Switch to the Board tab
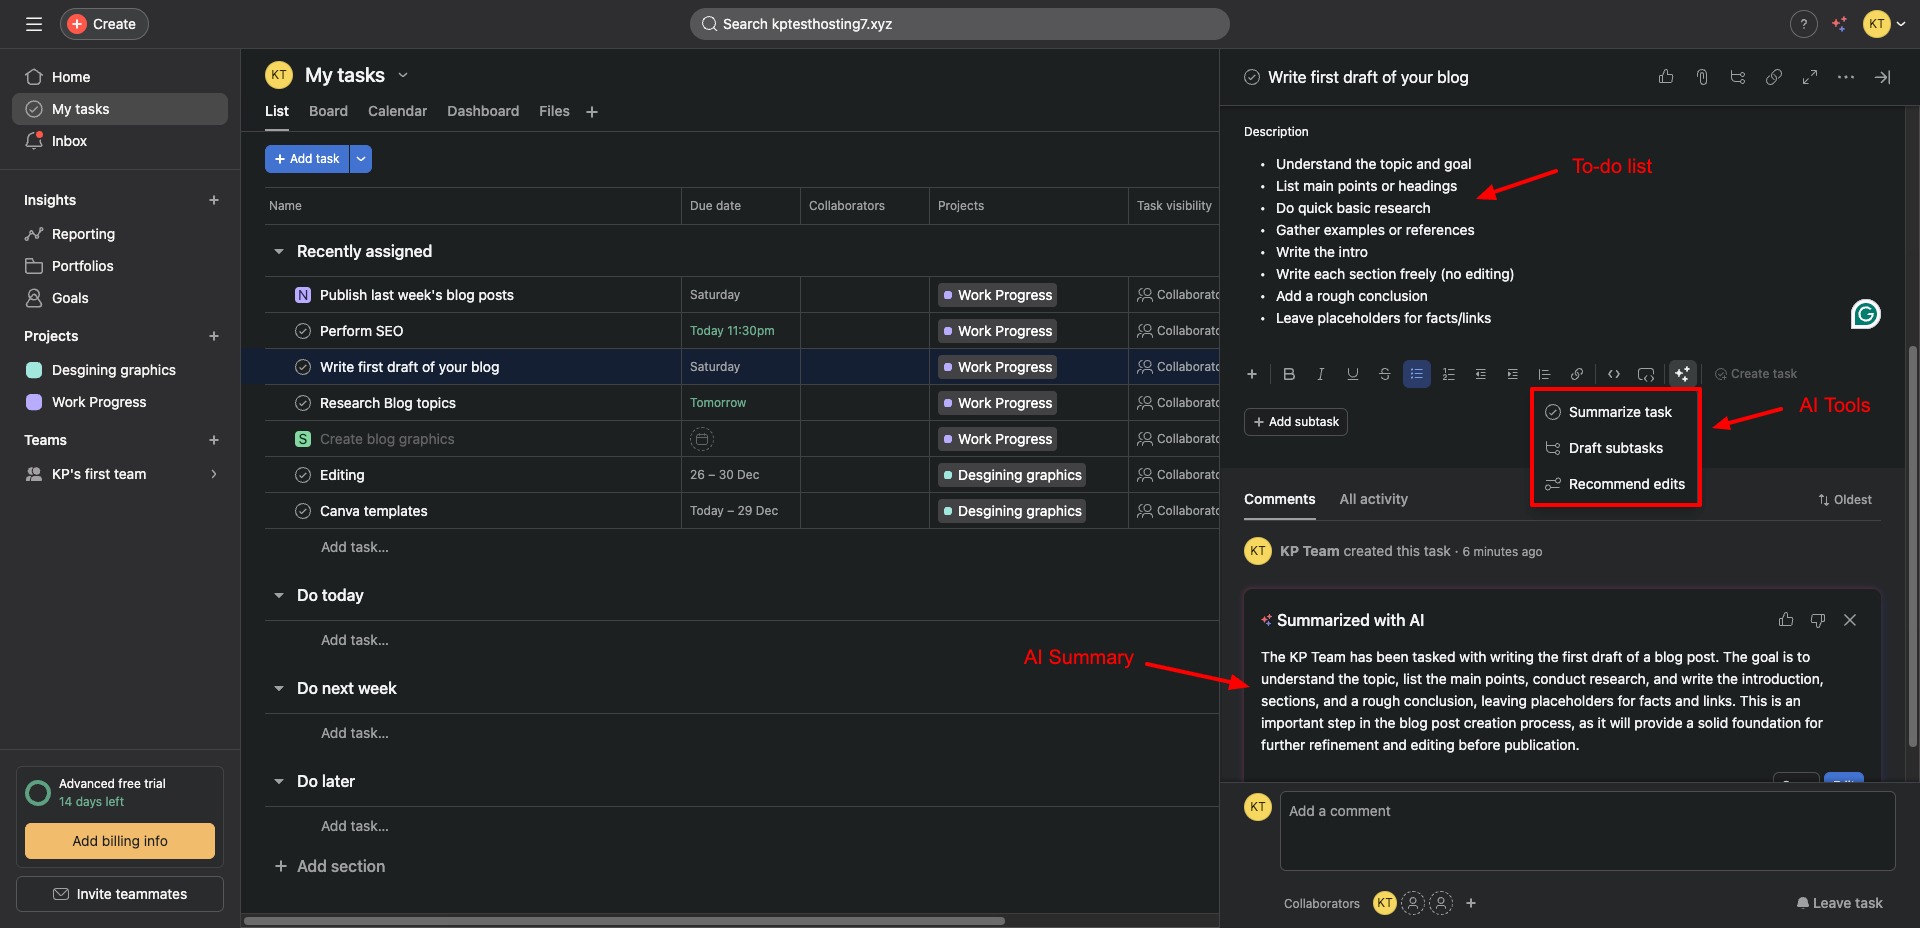 pyautogui.click(x=328, y=111)
